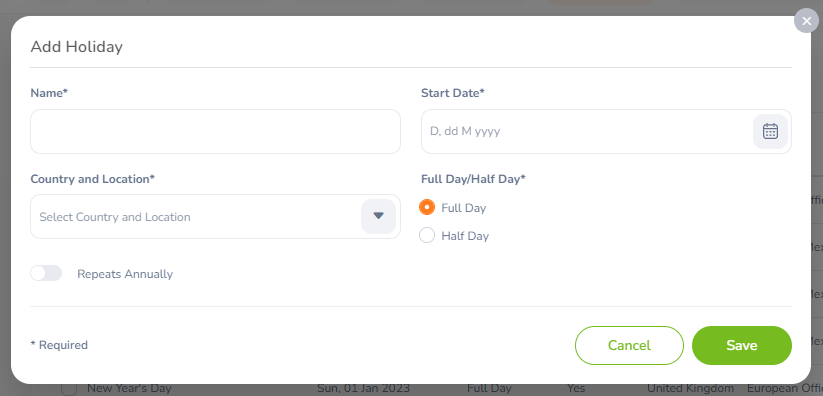Enable the Repeats Annually switch
The image size is (823, 396).
point(46,273)
